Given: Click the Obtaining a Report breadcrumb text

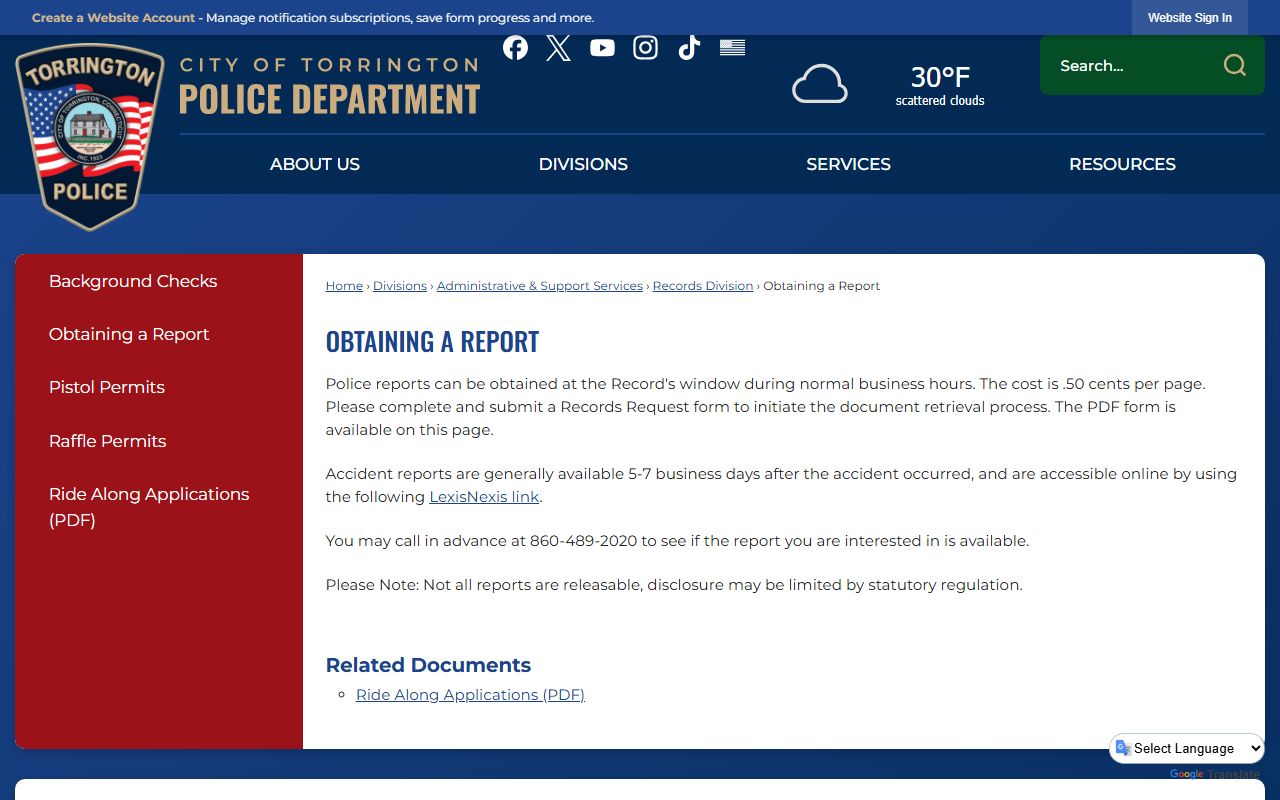Looking at the screenshot, I should click(822, 286).
